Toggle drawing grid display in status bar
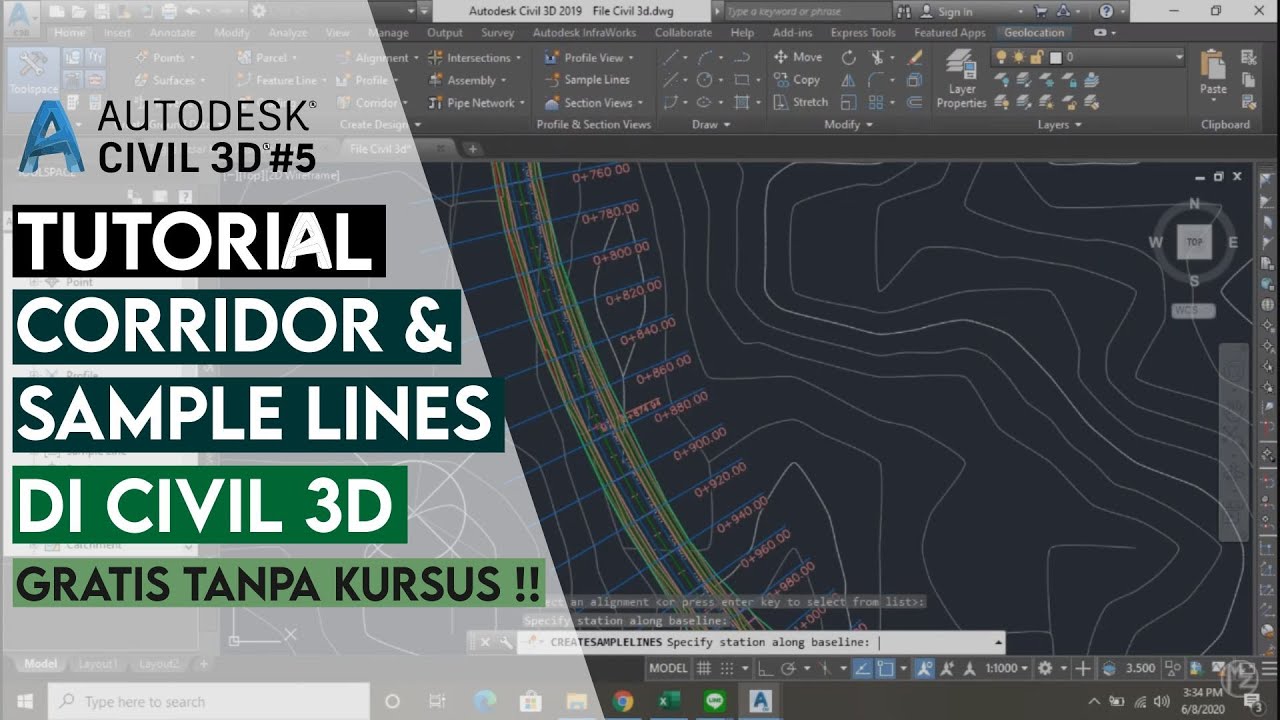Viewport: 1280px width, 720px height. [704, 668]
